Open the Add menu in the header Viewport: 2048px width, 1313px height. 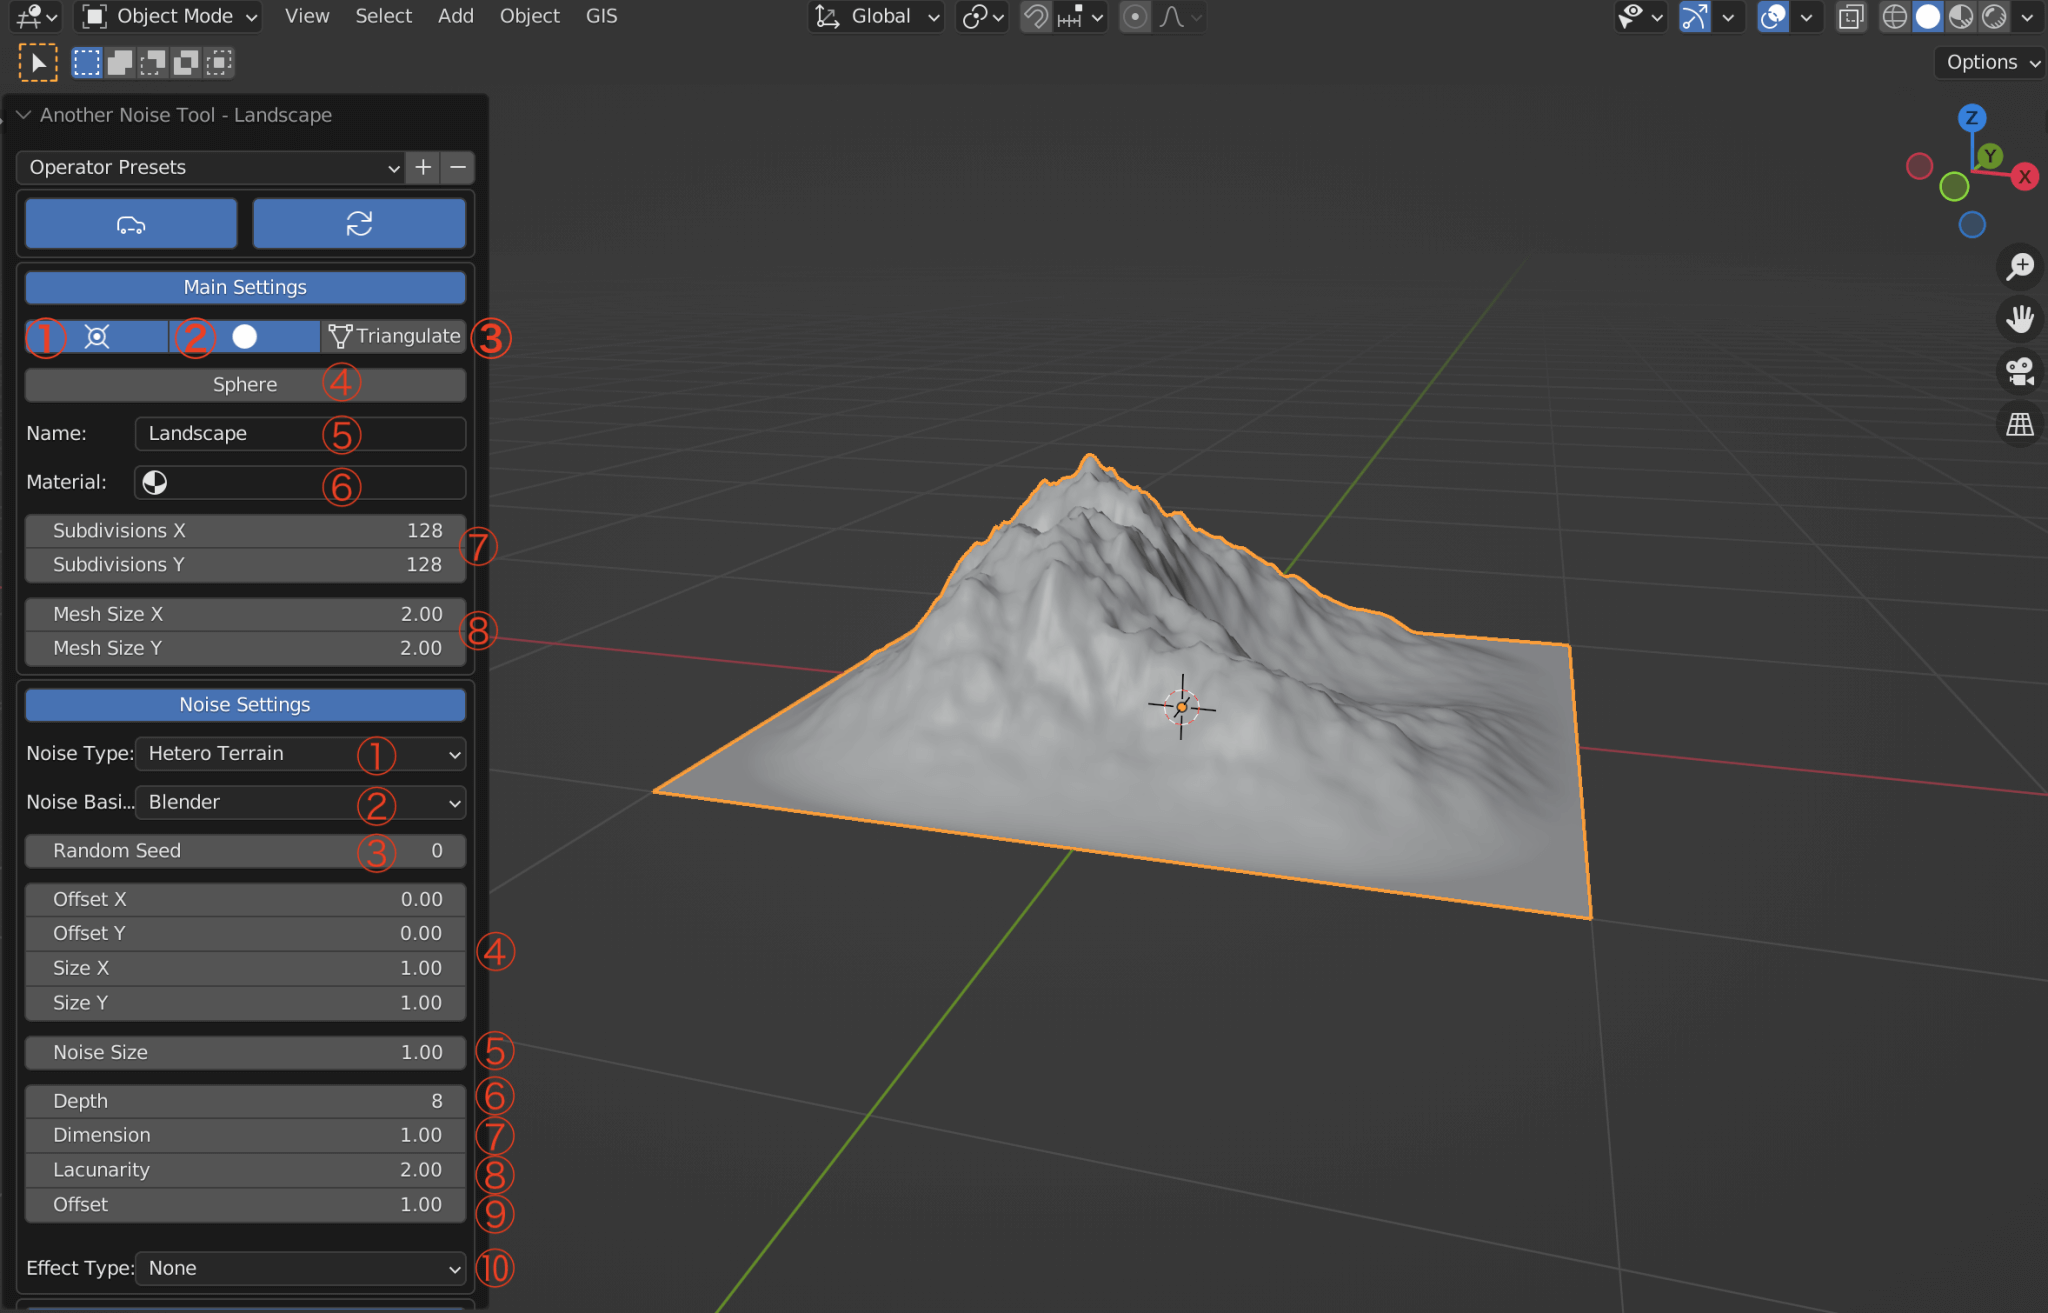click(x=456, y=16)
